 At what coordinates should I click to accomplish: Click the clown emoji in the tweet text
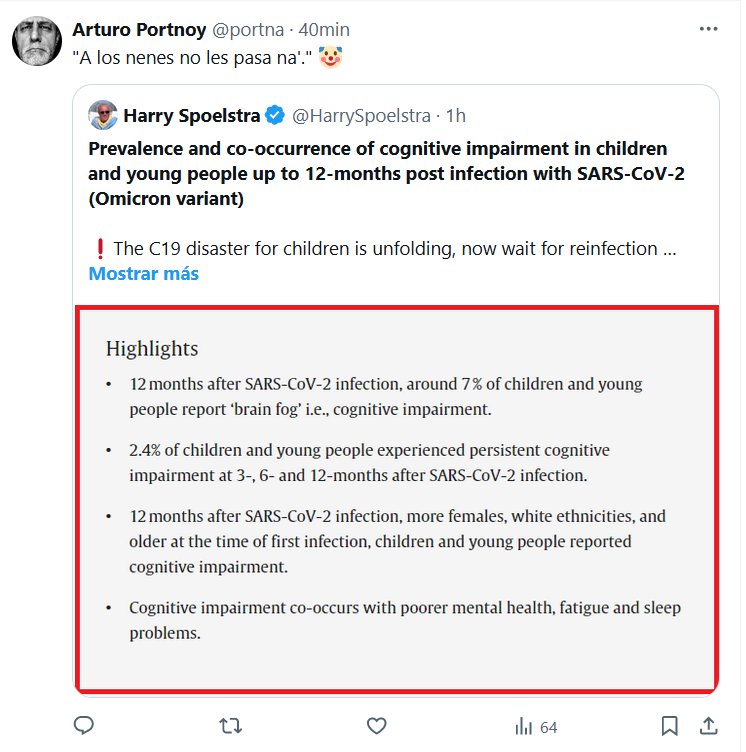(x=330, y=59)
